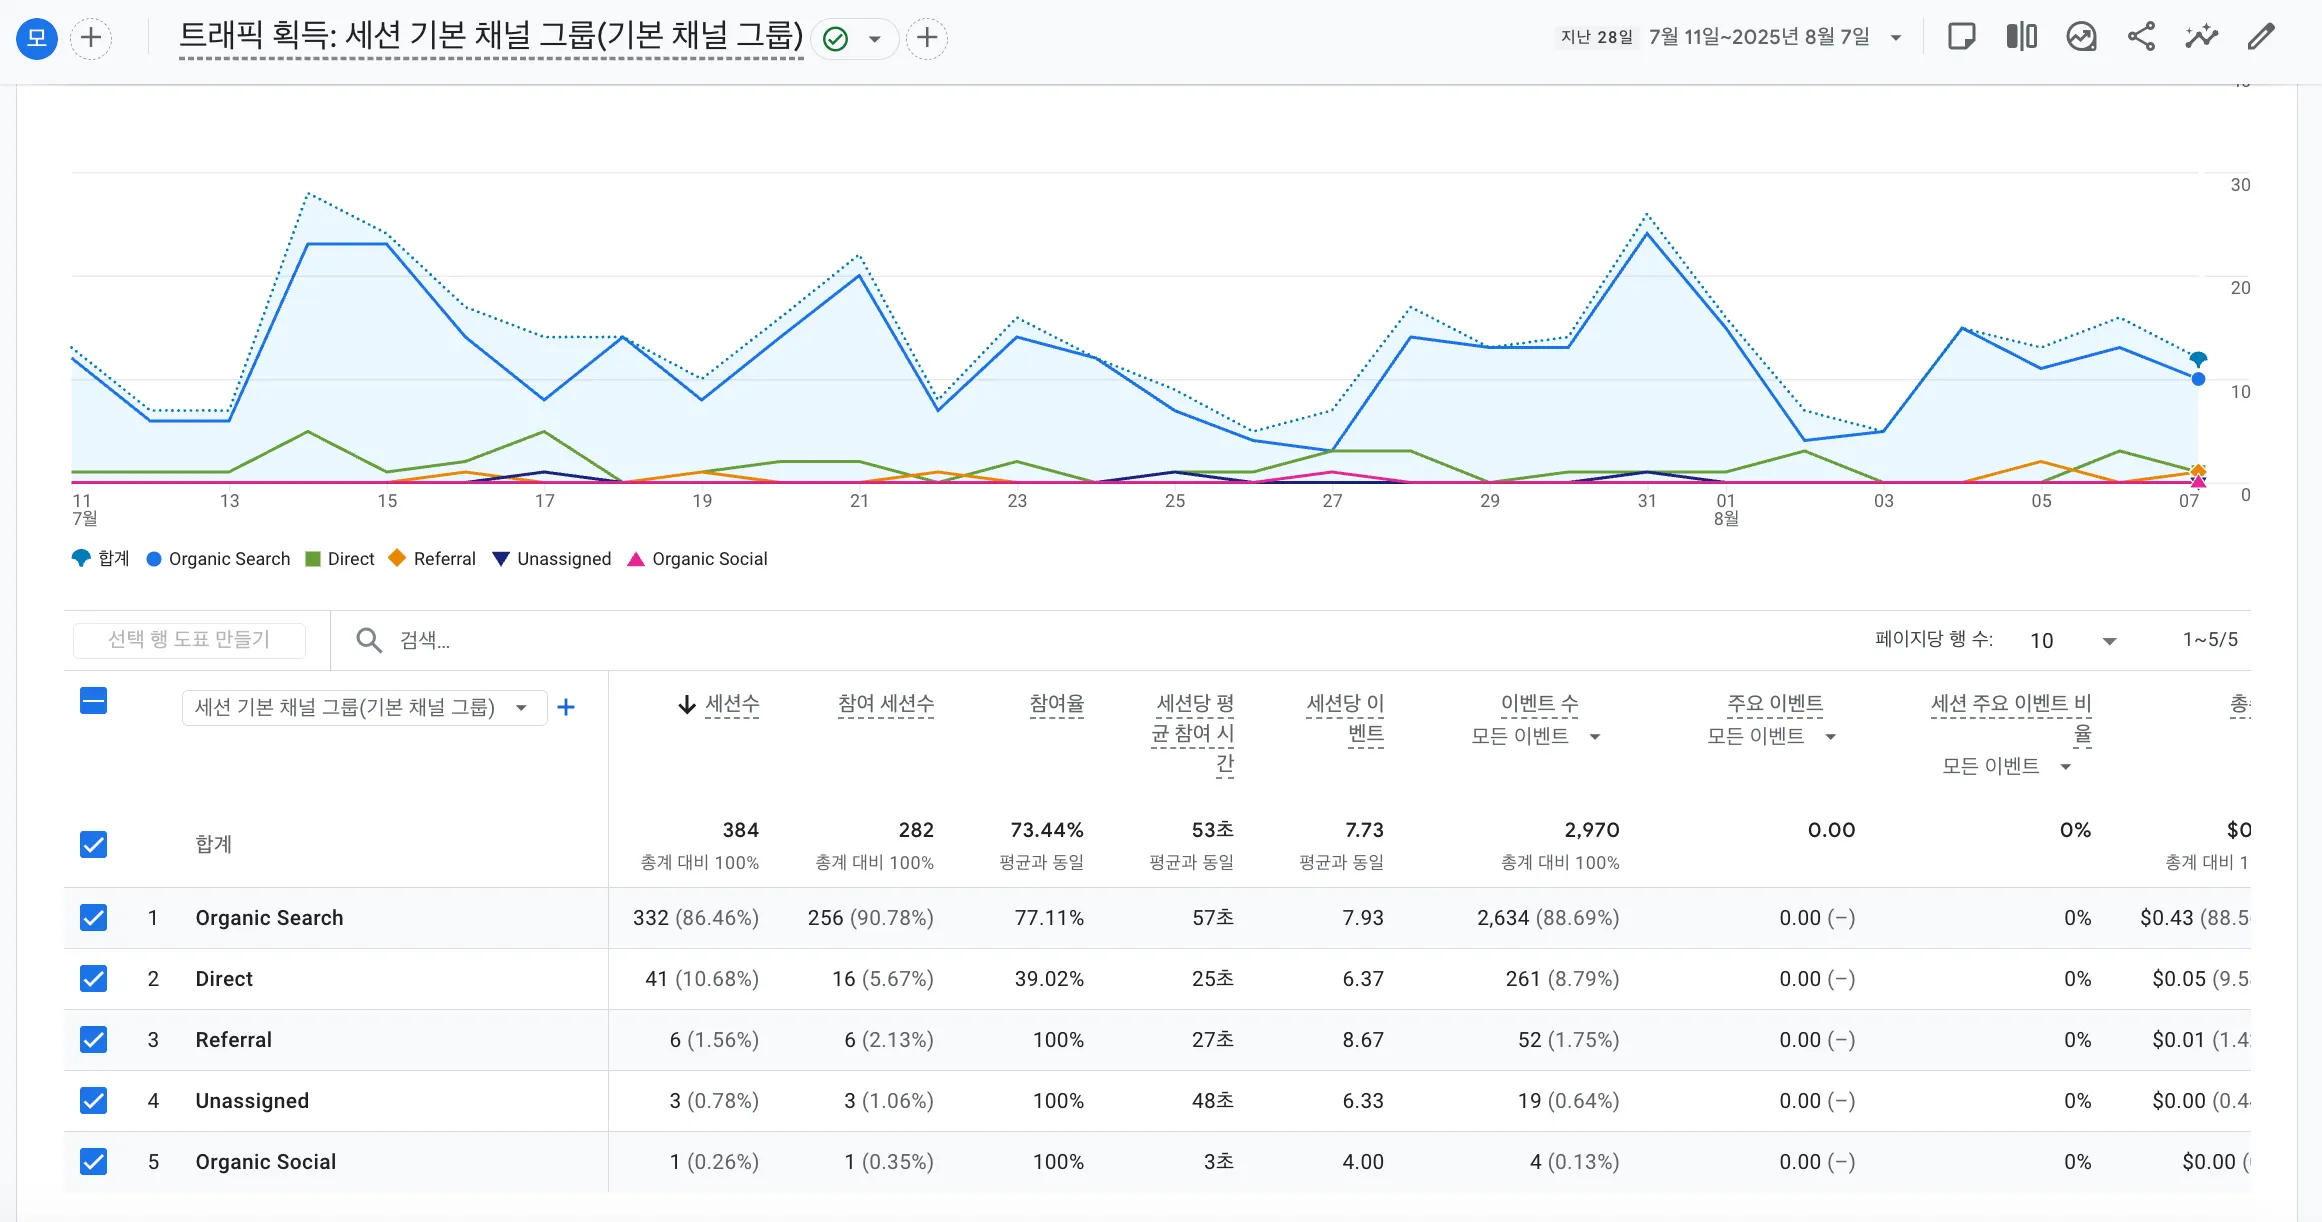Open the notes/annotations icon
The height and width of the screenshot is (1222, 2322).
pyautogui.click(x=1962, y=37)
